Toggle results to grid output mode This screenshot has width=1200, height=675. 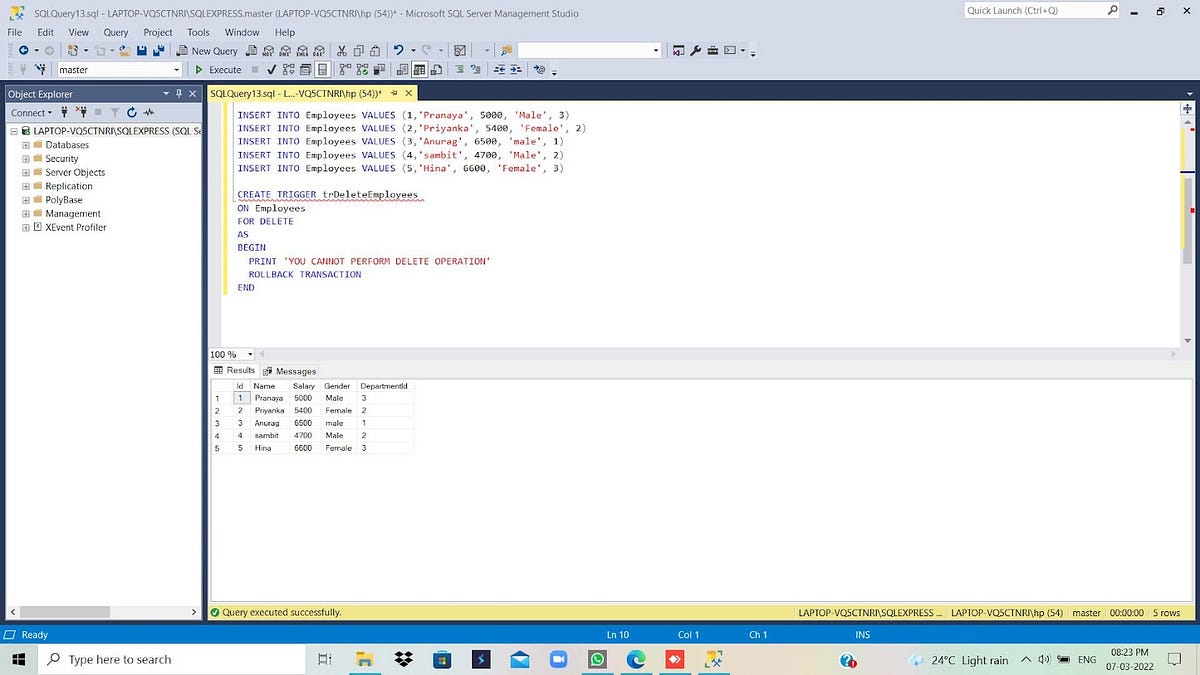coord(418,69)
